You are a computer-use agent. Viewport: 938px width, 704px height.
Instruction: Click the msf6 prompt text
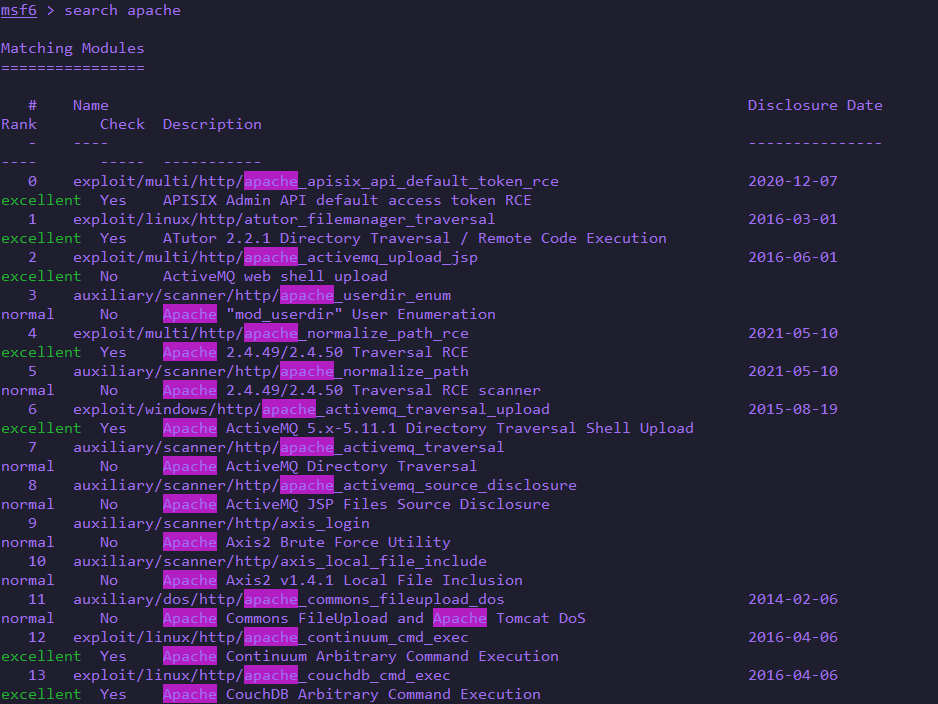pos(19,11)
